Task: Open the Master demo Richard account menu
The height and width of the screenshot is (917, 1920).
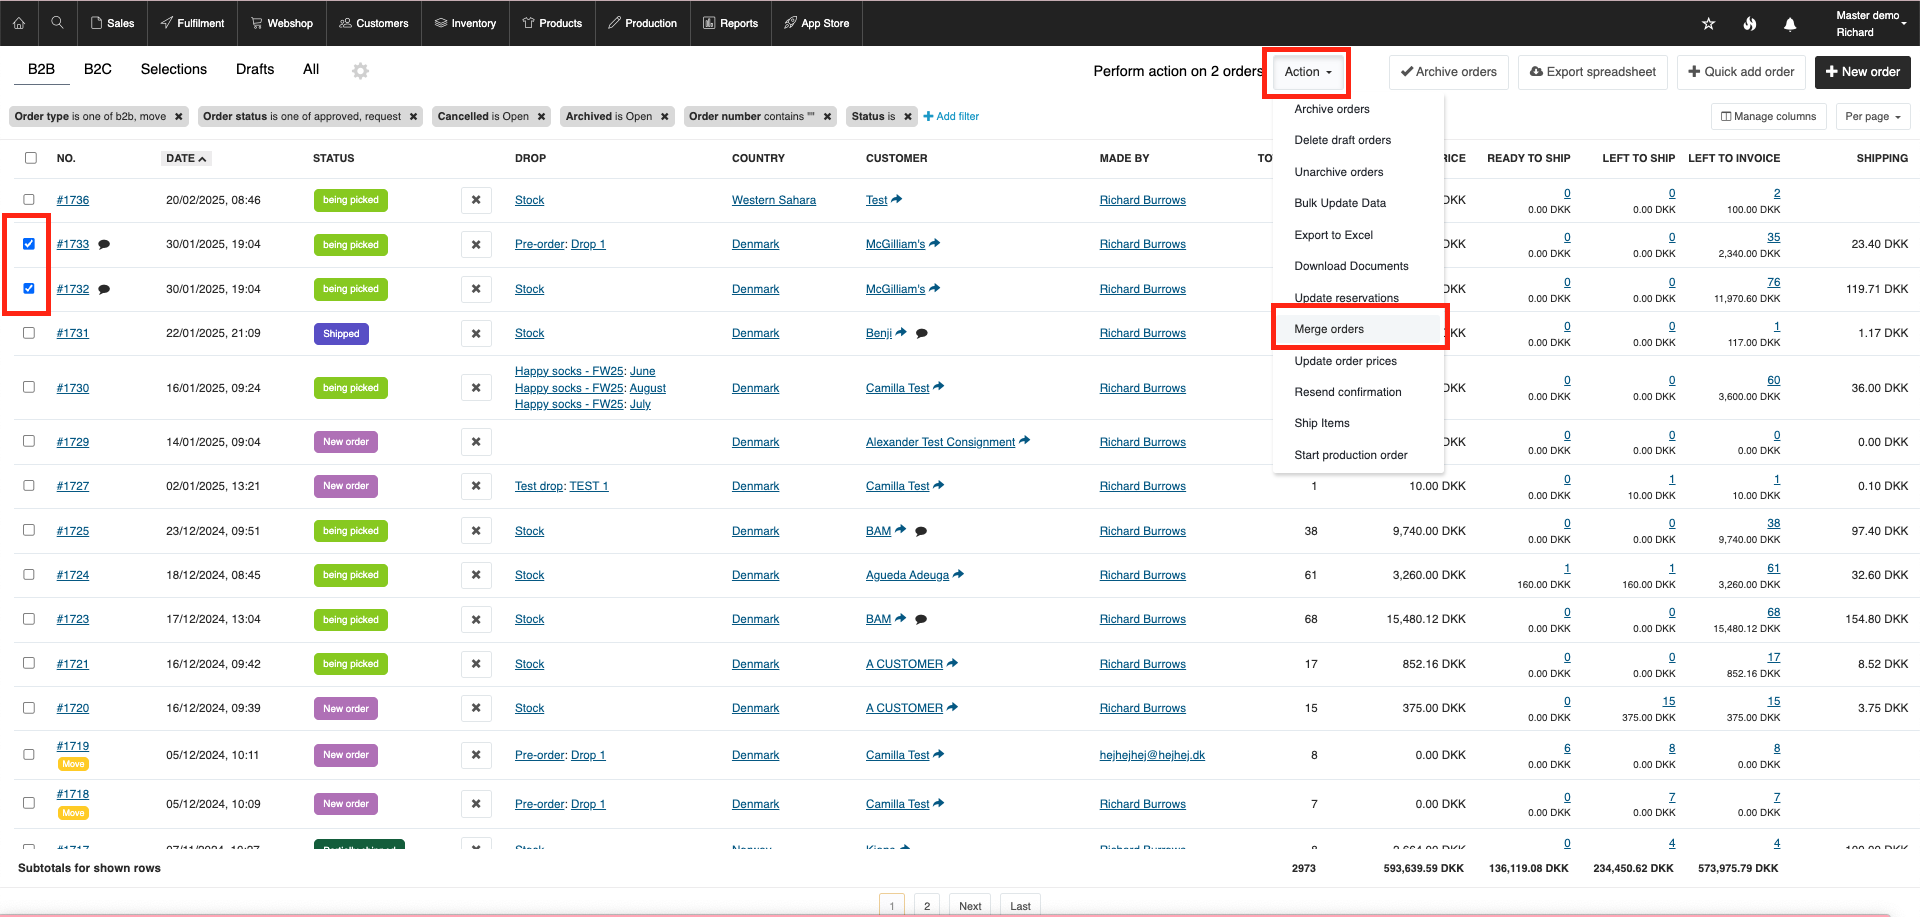Action: (1870, 24)
